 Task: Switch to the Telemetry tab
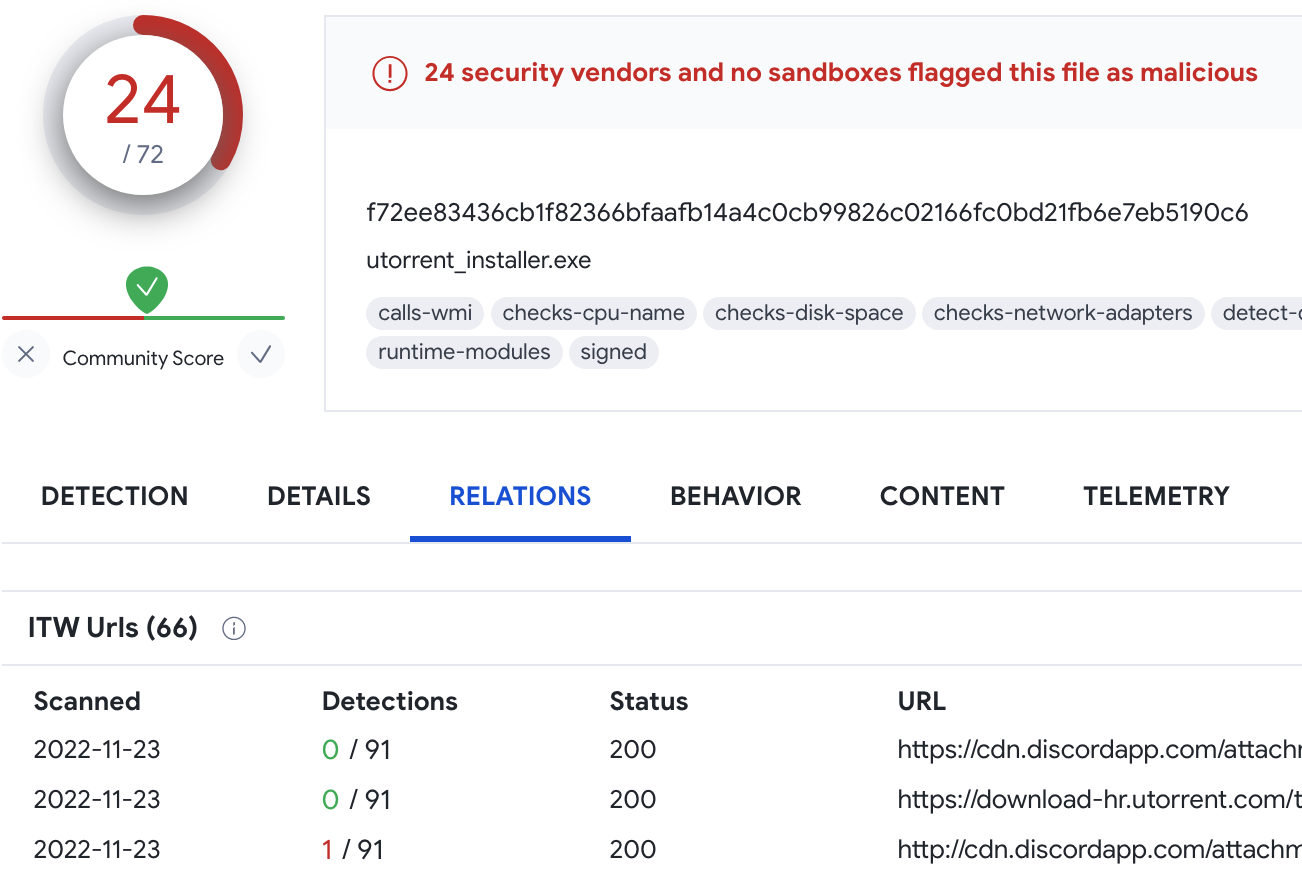click(1156, 496)
